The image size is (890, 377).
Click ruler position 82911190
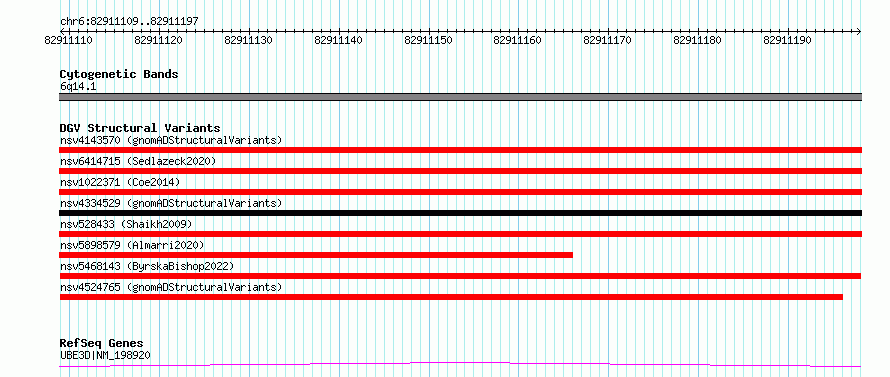[x=787, y=40]
